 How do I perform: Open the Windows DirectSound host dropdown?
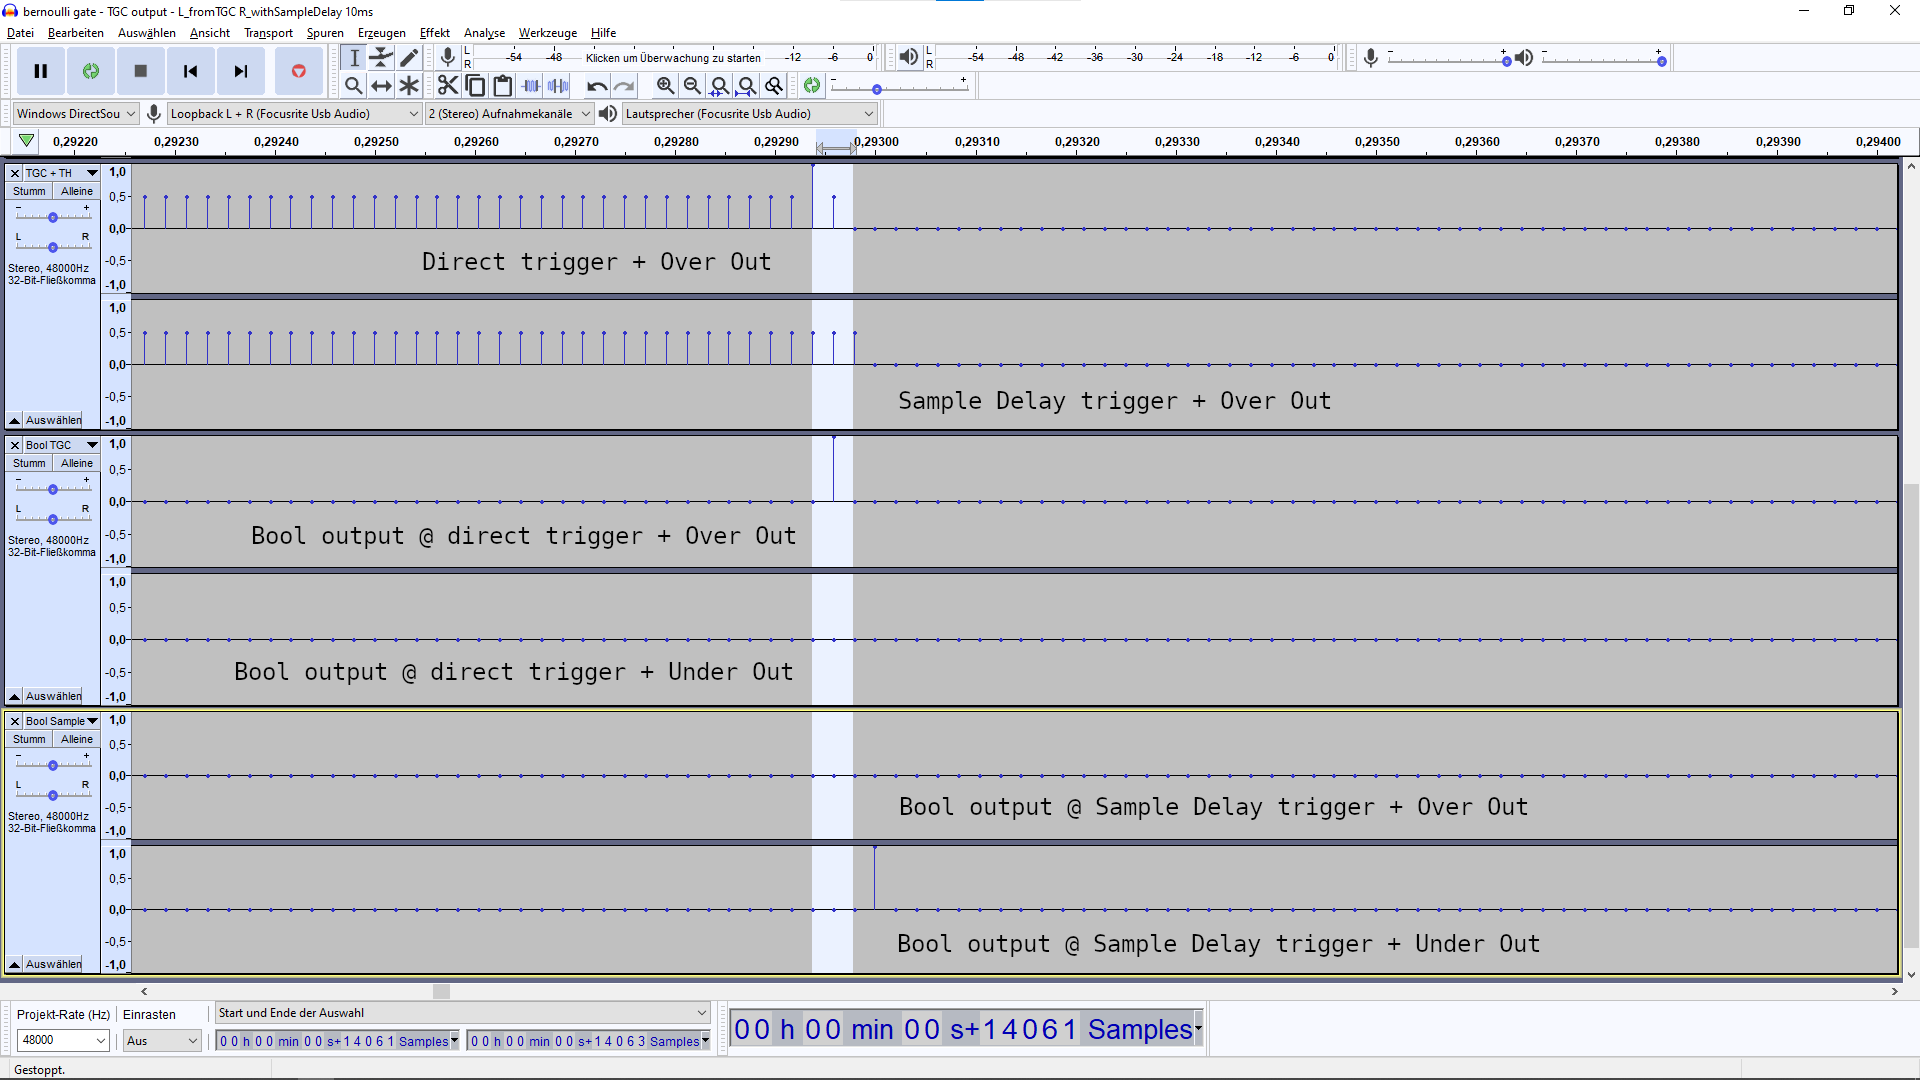pos(76,114)
